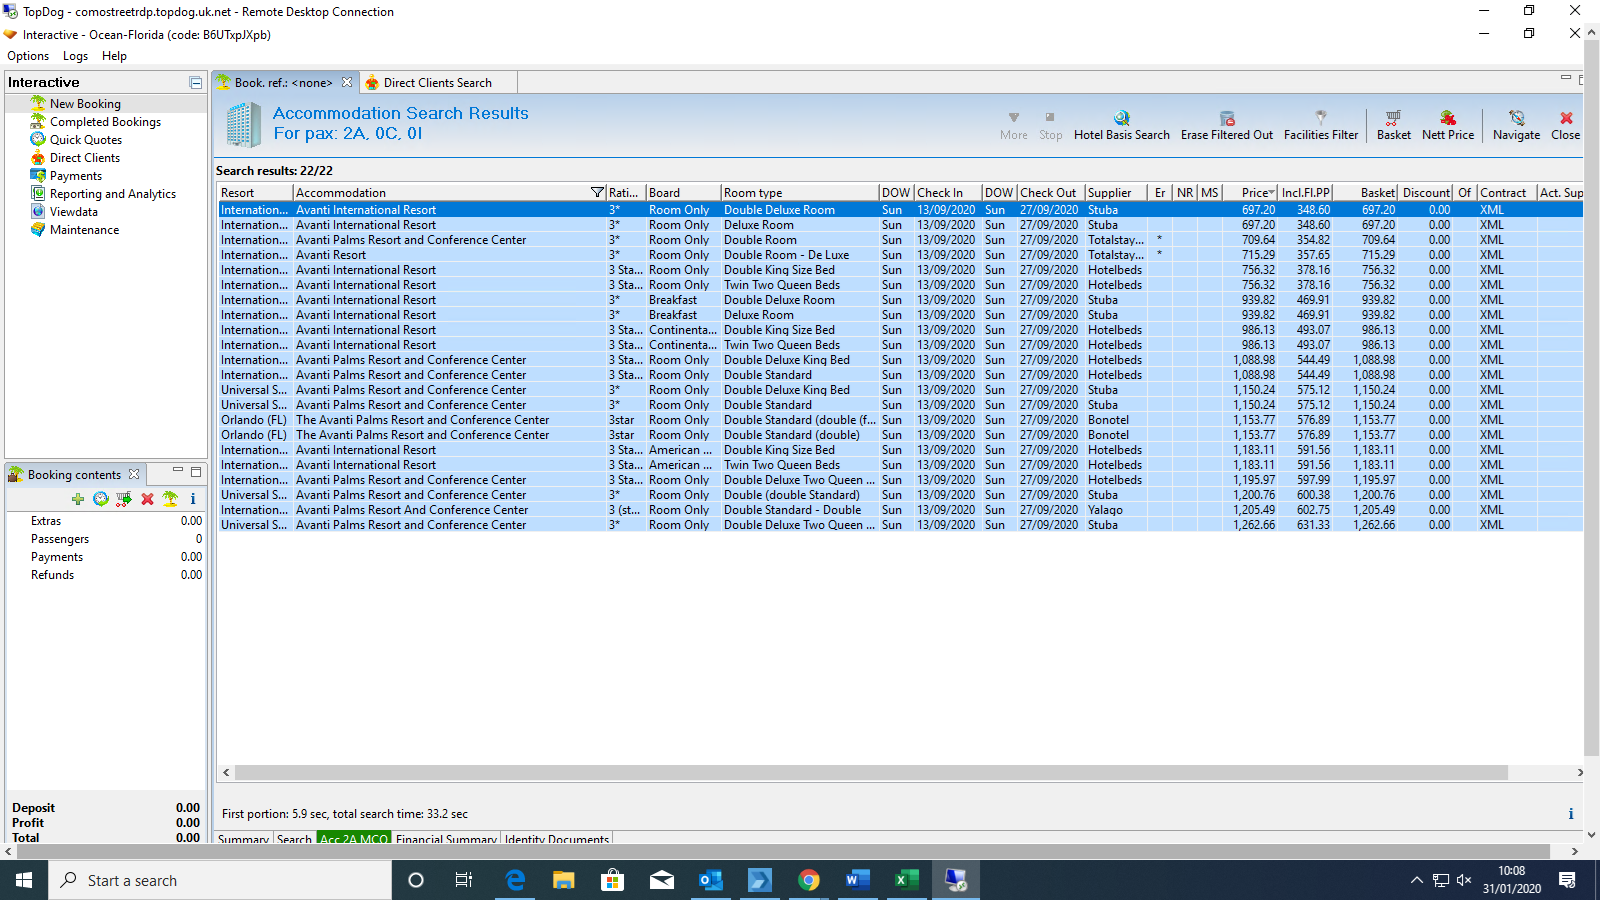
Task: Select the row with supplier Yalago
Action: point(900,510)
